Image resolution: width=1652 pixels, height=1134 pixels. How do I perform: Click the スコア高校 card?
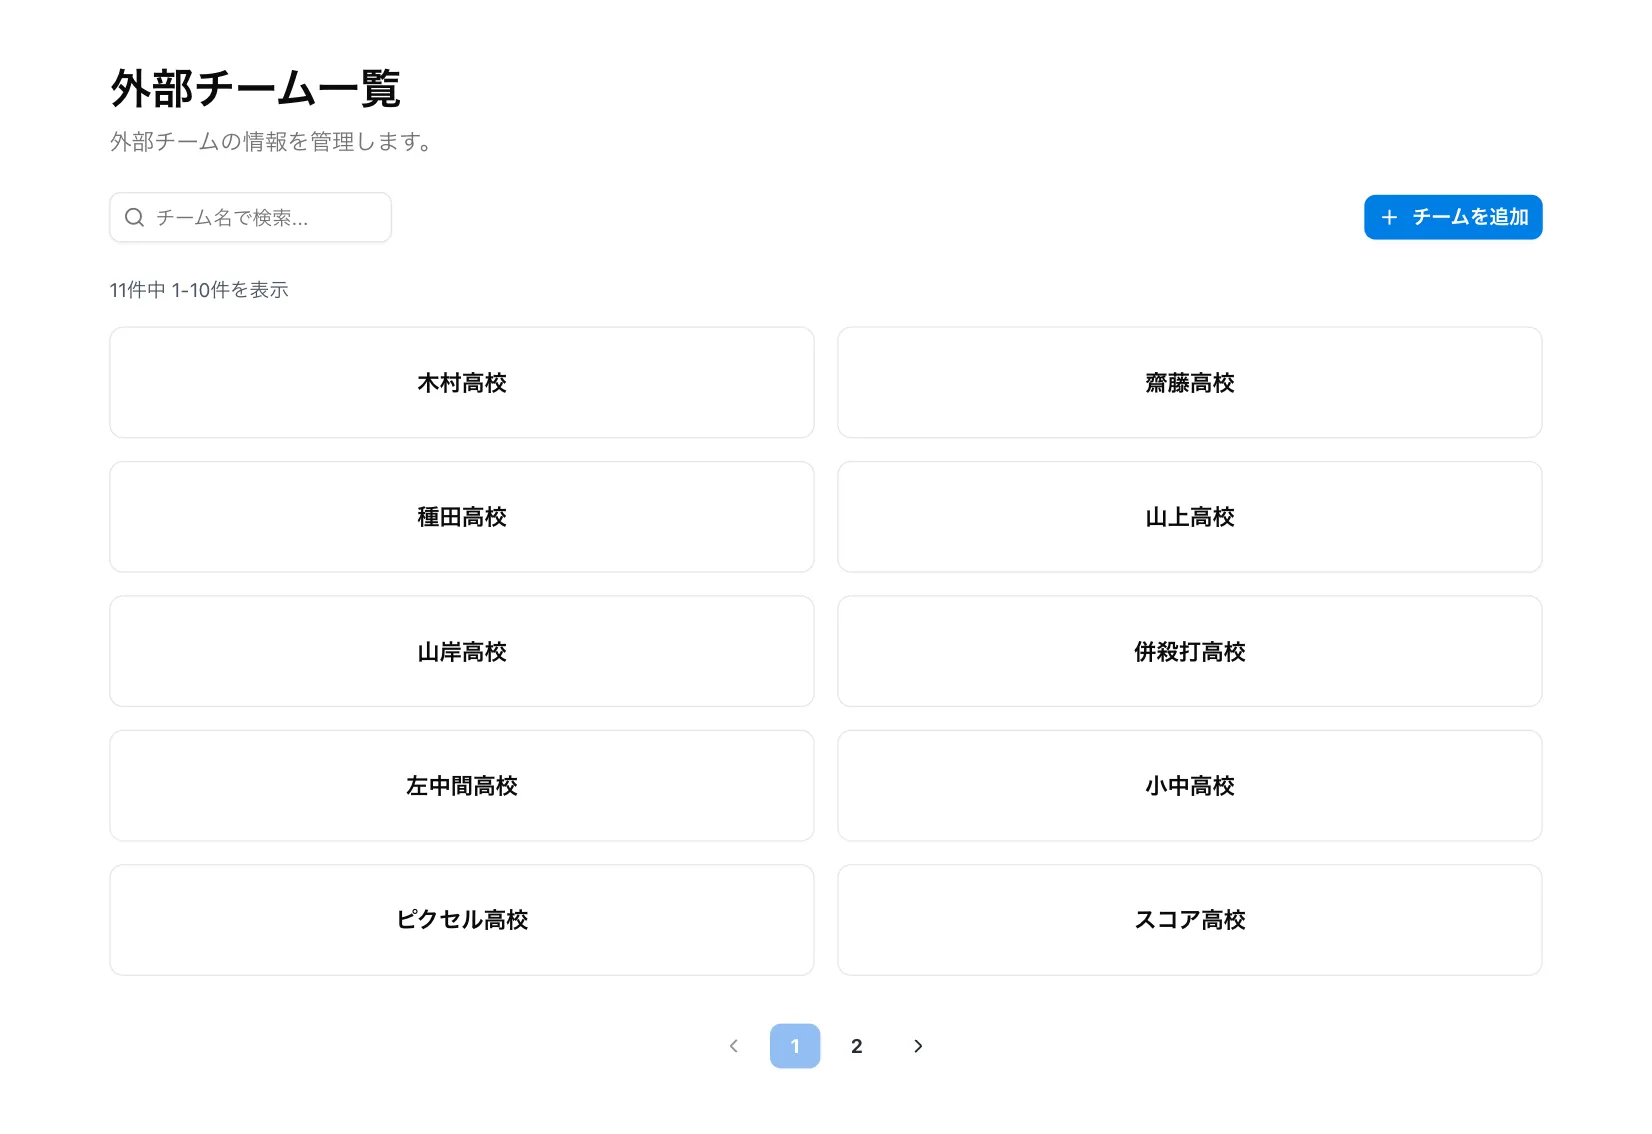click(1189, 920)
